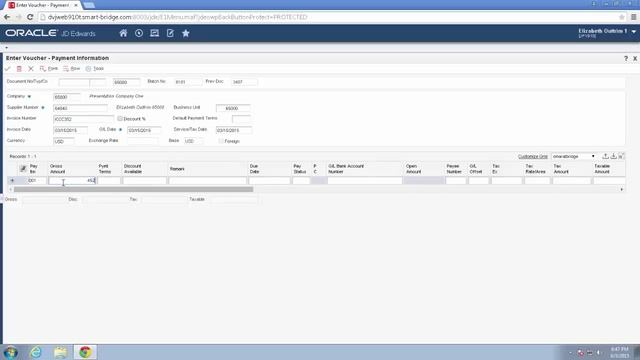Click the OK checkmark icon
The image size is (640, 360).
(7, 69)
